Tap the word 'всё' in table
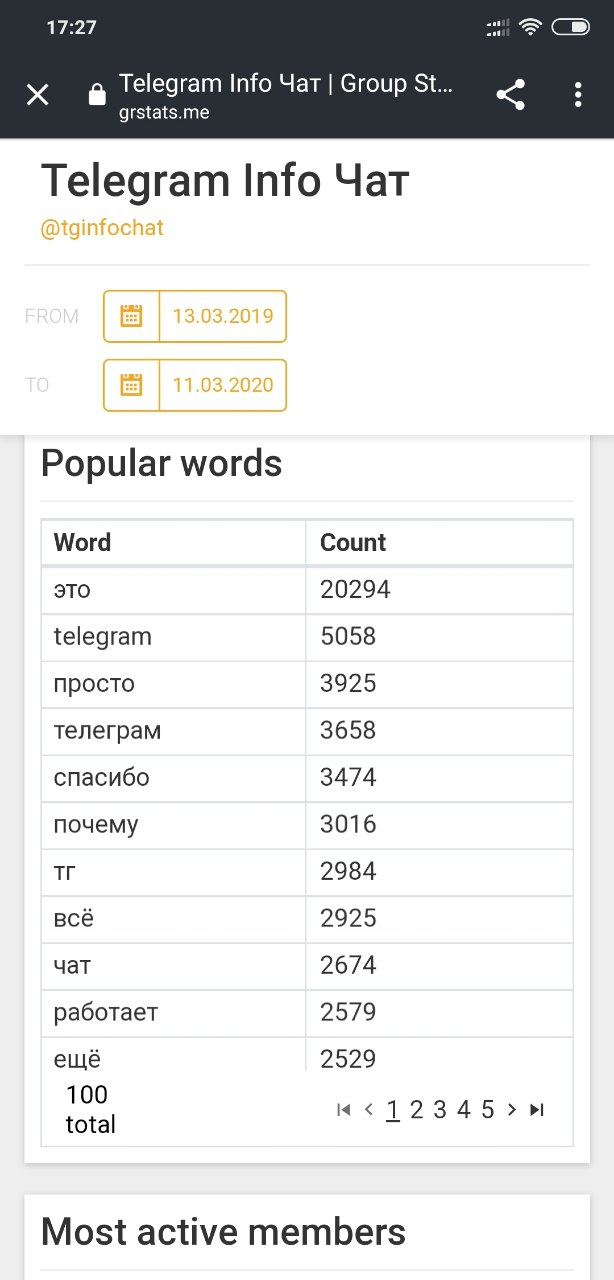Image resolution: width=614 pixels, height=1280 pixels. click(x=74, y=918)
